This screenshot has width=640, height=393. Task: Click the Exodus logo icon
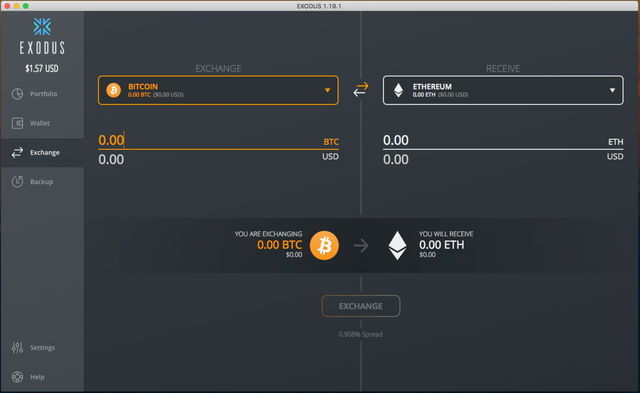42,27
